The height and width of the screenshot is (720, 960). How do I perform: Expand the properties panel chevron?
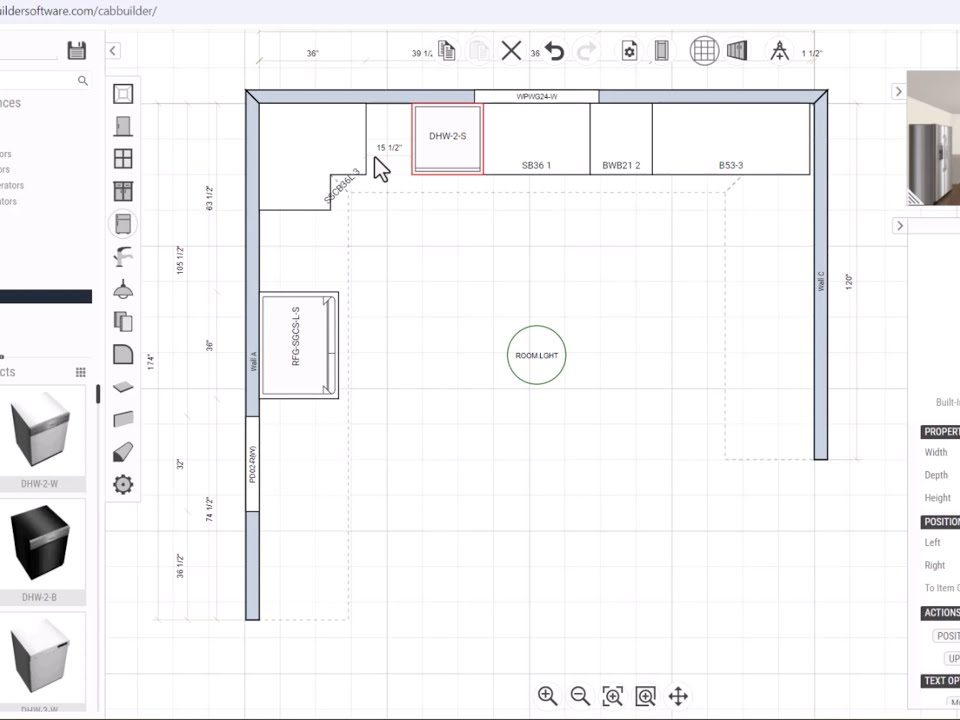tap(898, 226)
